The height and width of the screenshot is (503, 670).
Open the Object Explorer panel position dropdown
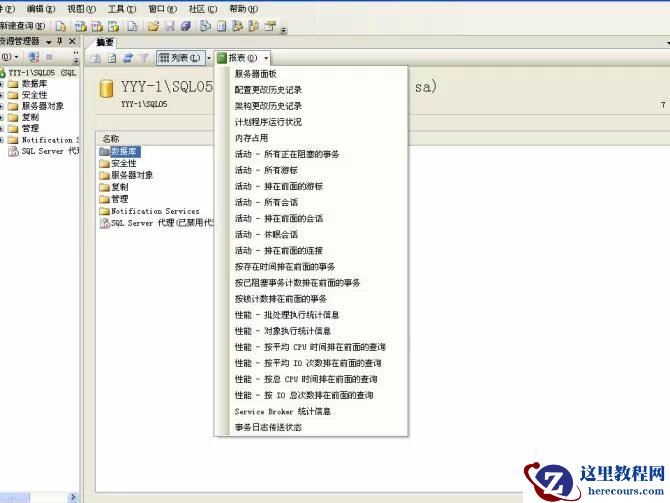(48, 42)
